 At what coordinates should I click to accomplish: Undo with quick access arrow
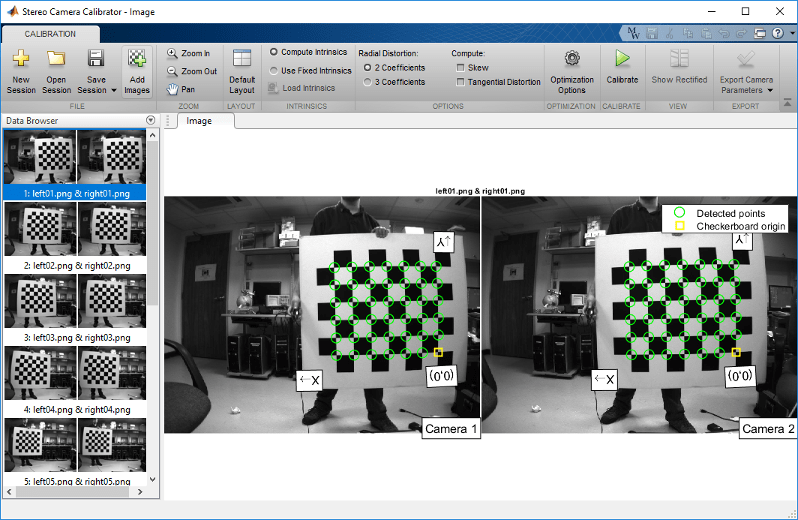point(724,34)
